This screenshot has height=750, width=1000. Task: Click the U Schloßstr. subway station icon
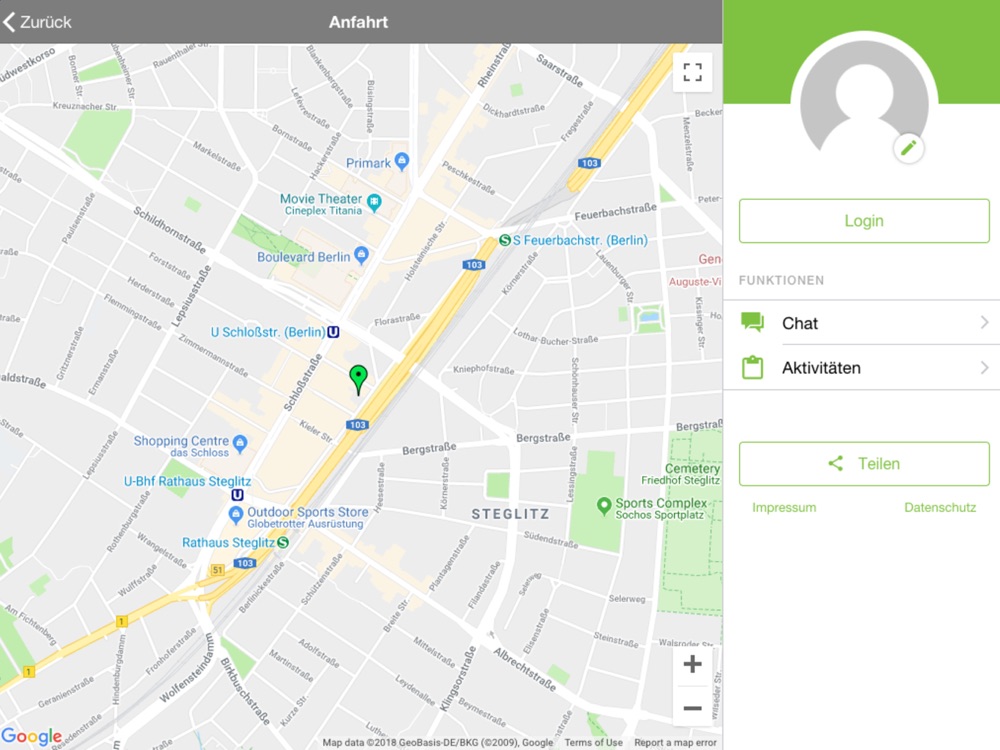tap(333, 332)
